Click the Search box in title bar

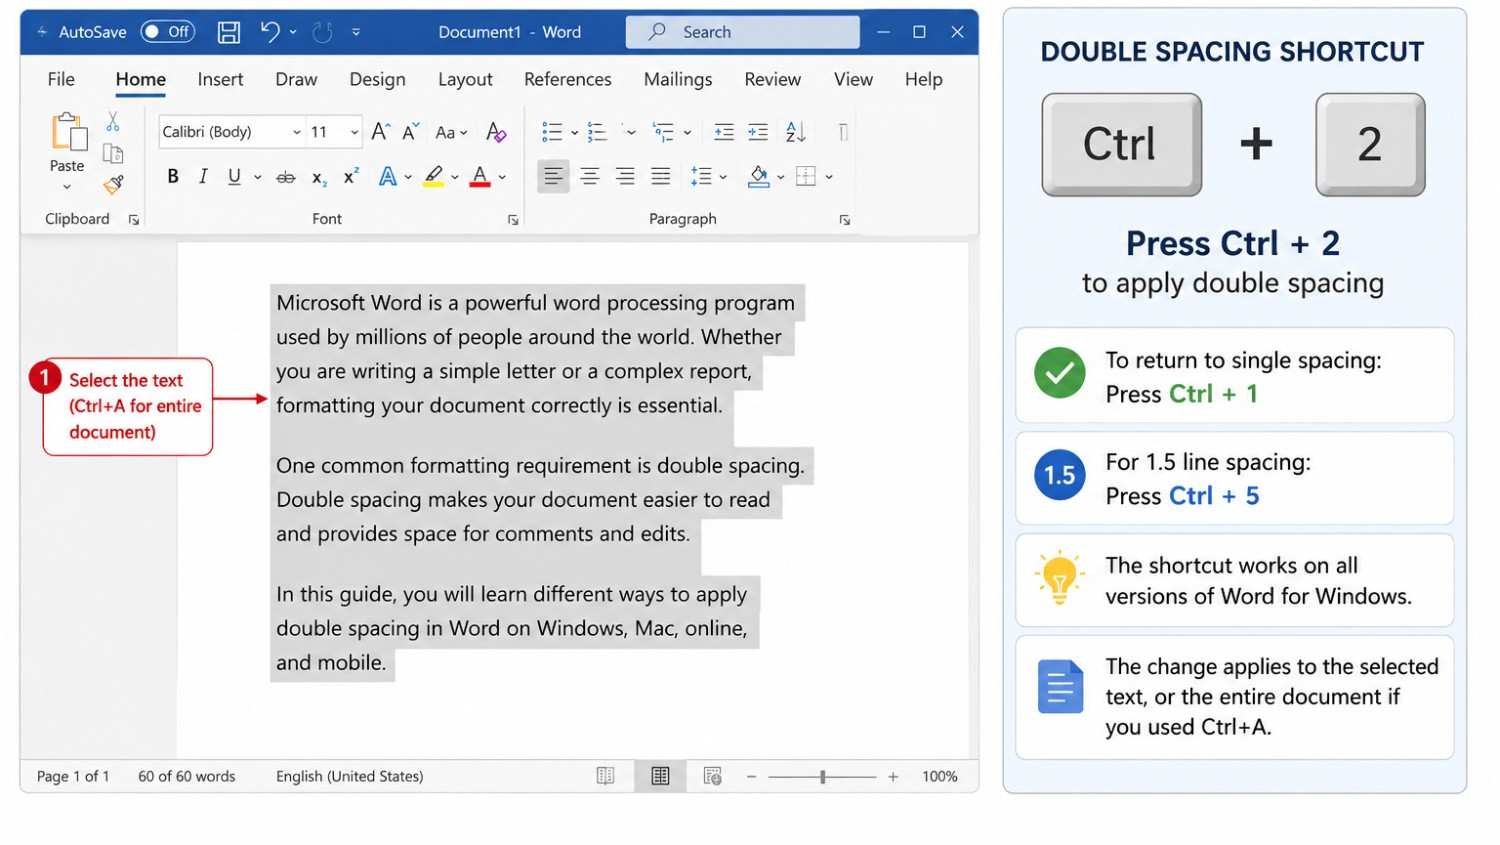pyautogui.click(x=742, y=32)
